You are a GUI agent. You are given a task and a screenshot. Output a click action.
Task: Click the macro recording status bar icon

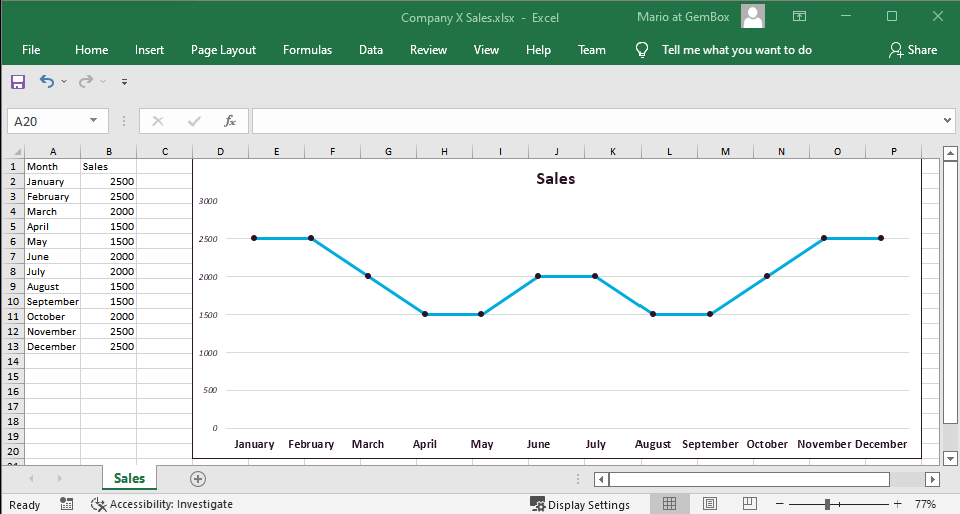click(x=66, y=504)
